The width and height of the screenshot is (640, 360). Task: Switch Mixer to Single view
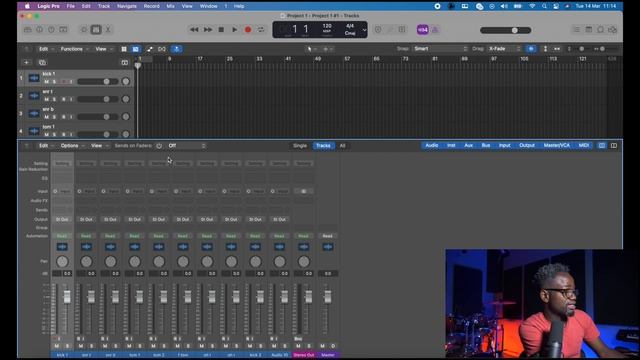pyautogui.click(x=300, y=146)
